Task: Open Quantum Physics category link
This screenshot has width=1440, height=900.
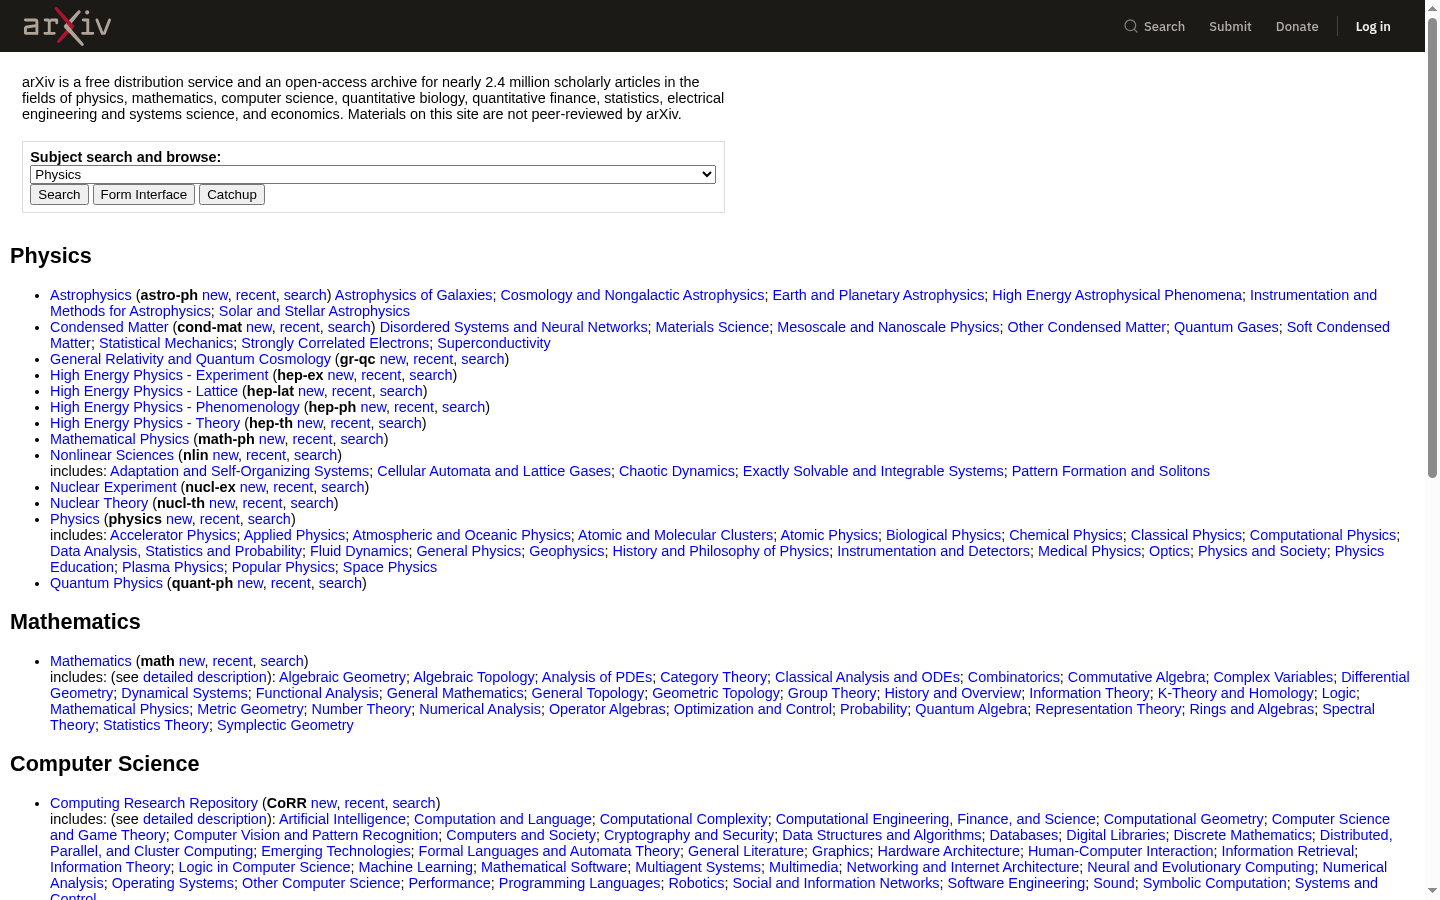Action: point(106,583)
